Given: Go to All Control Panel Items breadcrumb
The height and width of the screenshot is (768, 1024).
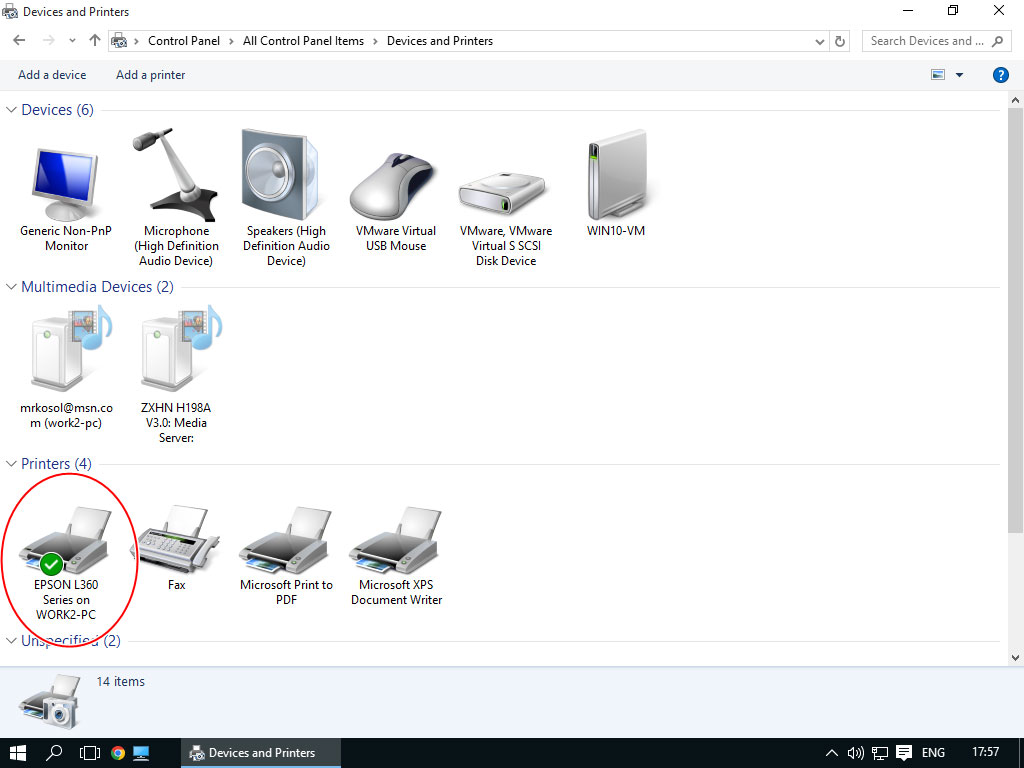Looking at the screenshot, I should tap(303, 41).
